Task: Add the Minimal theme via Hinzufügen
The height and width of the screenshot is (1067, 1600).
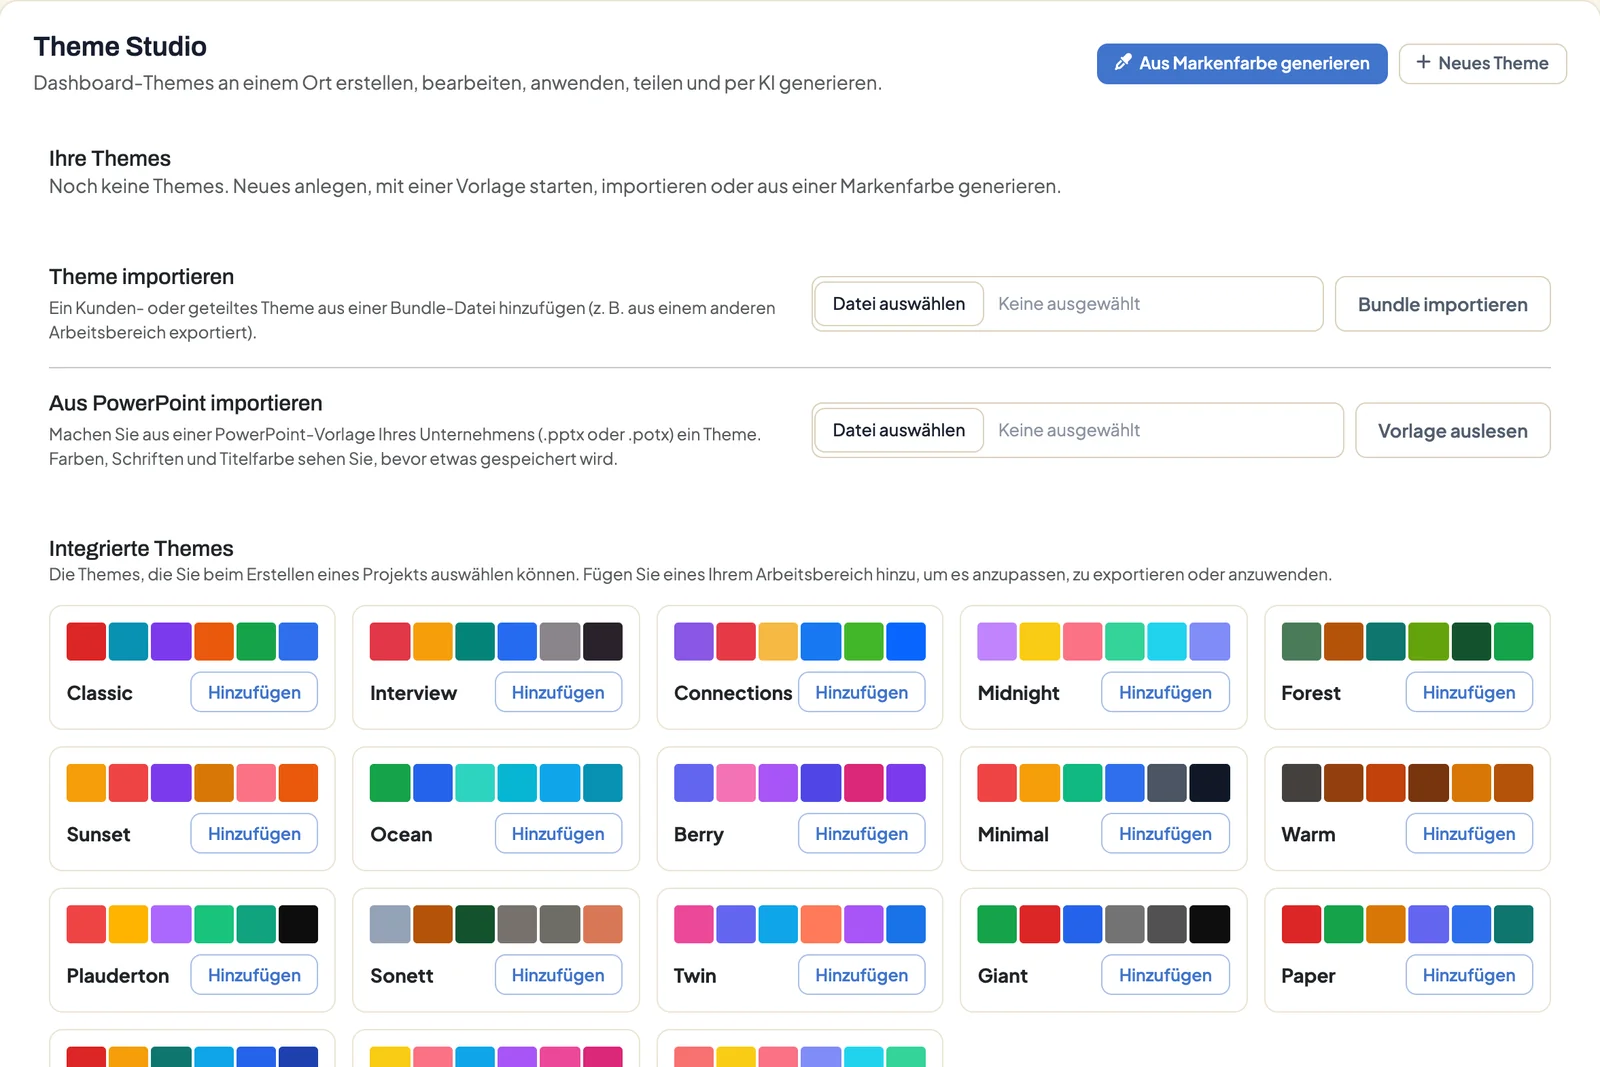Action: click(1165, 833)
